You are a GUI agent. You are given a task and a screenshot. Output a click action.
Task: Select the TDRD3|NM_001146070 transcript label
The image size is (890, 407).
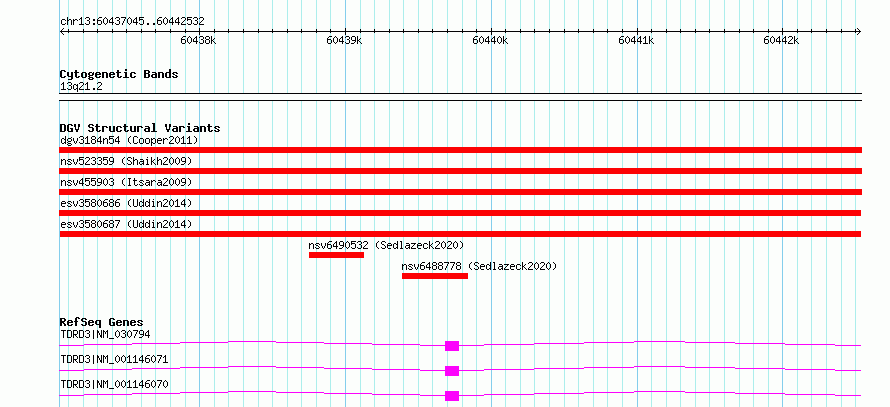point(114,384)
